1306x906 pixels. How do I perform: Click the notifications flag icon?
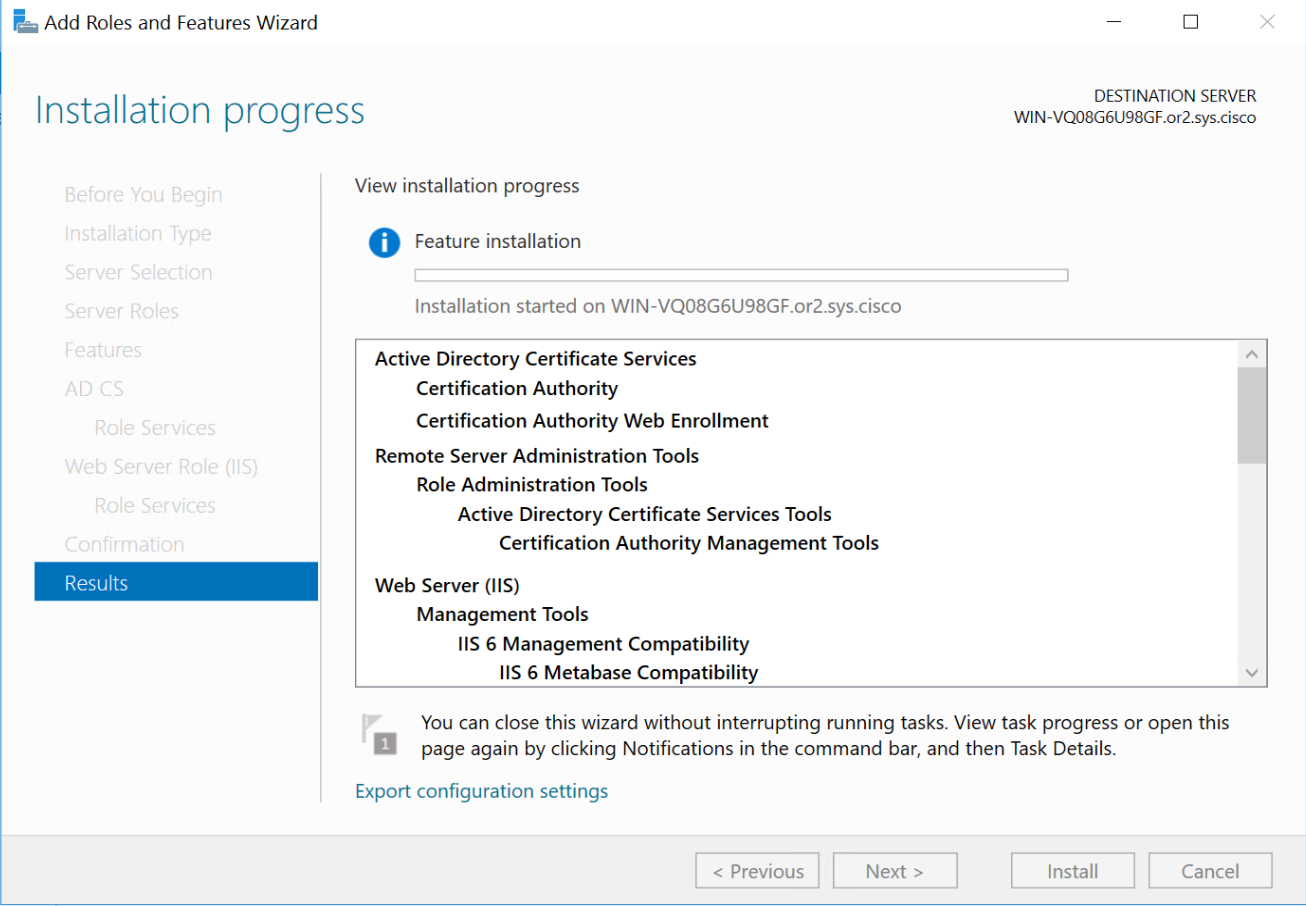[x=378, y=733]
